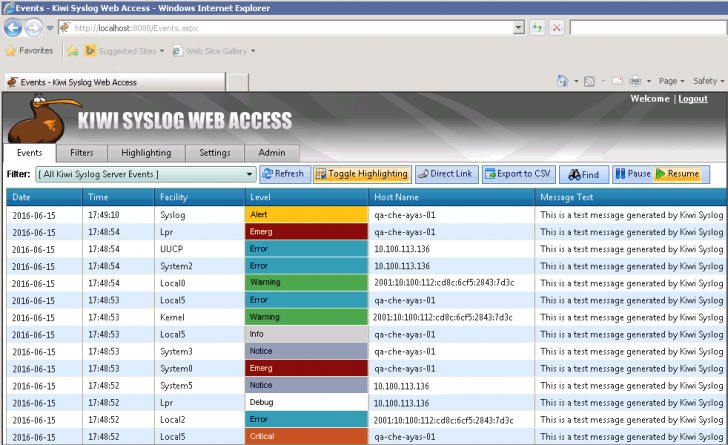Select the Events - Kiwi Syslog browser tab
The width and height of the screenshot is (728, 445).
tap(115, 82)
